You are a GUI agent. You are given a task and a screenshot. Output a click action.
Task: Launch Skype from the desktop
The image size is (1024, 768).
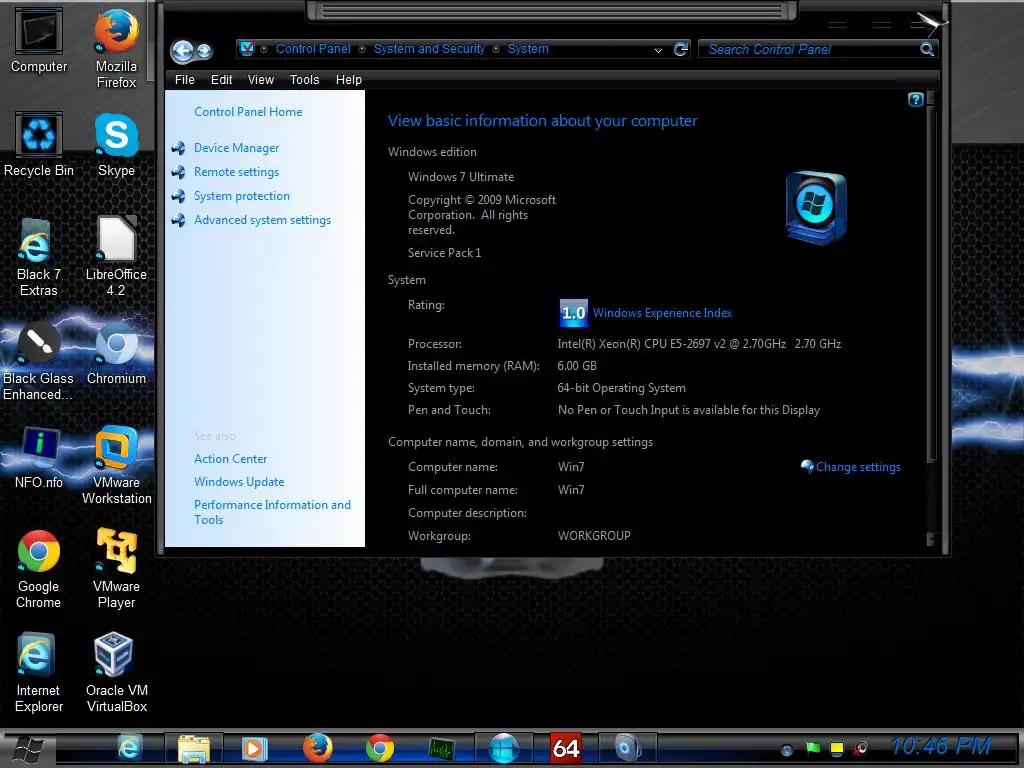116,144
